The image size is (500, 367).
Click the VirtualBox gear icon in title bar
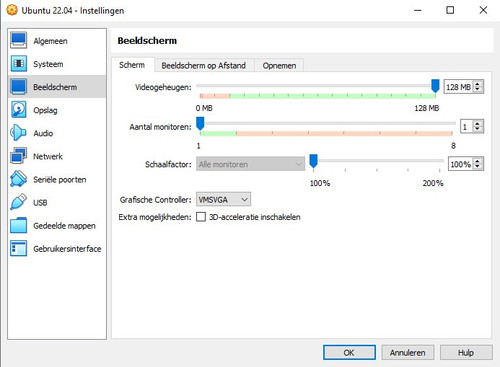12,10
